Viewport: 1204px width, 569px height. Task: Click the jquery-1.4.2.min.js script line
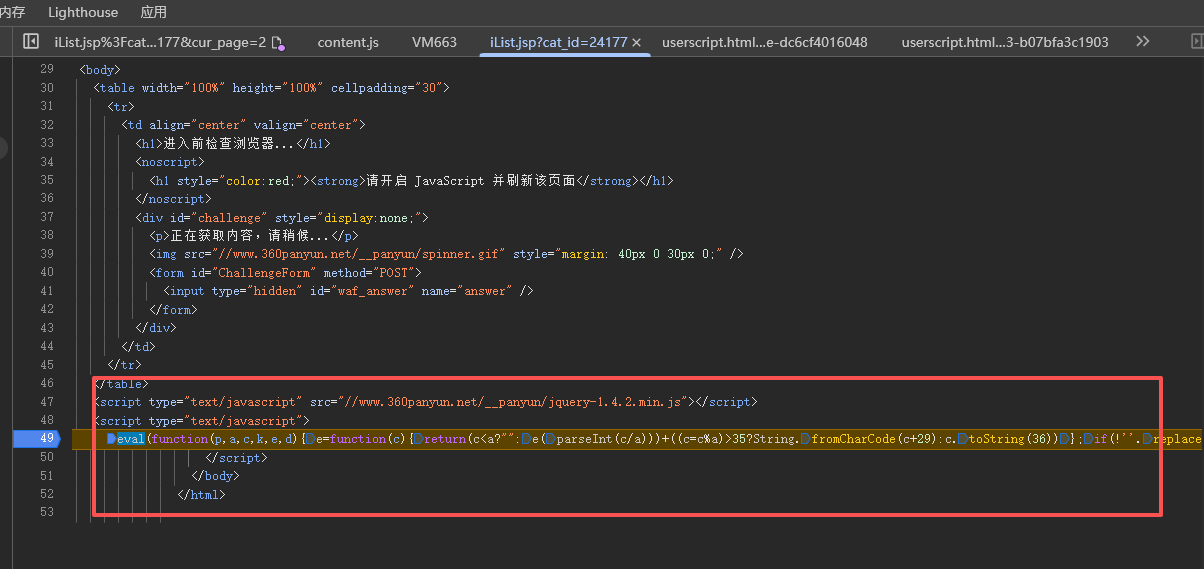(x=425, y=402)
